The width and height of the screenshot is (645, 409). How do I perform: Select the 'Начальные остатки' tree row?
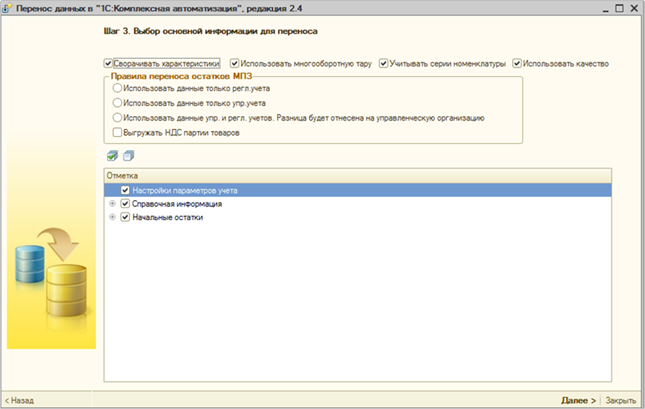(167, 217)
